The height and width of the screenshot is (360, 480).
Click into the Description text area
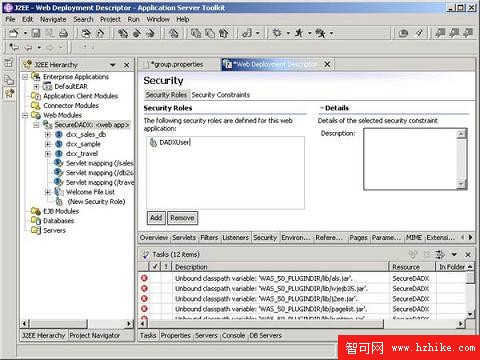coord(410,159)
